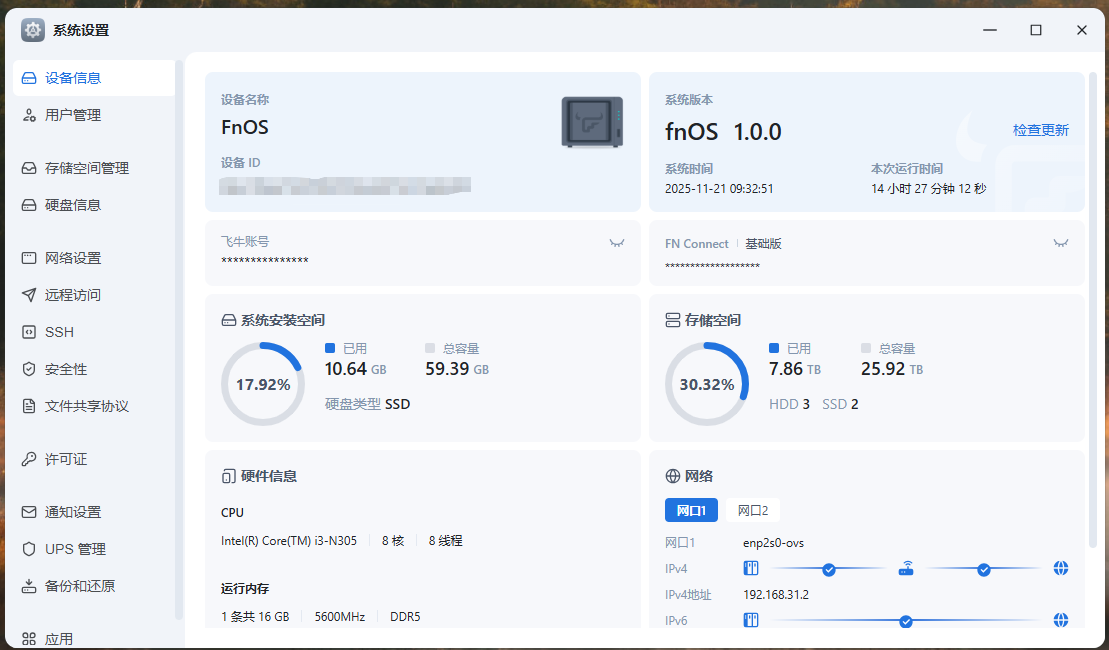The height and width of the screenshot is (650, 1109).
Task: Click the 59.39 GB total capacity
Action: [x=457, y=368]
